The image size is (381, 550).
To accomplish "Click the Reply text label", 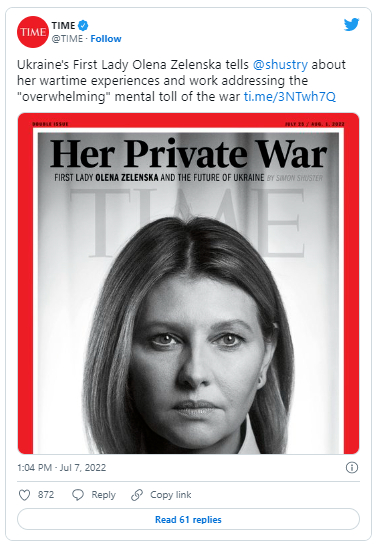I will (x=103, y=495).
